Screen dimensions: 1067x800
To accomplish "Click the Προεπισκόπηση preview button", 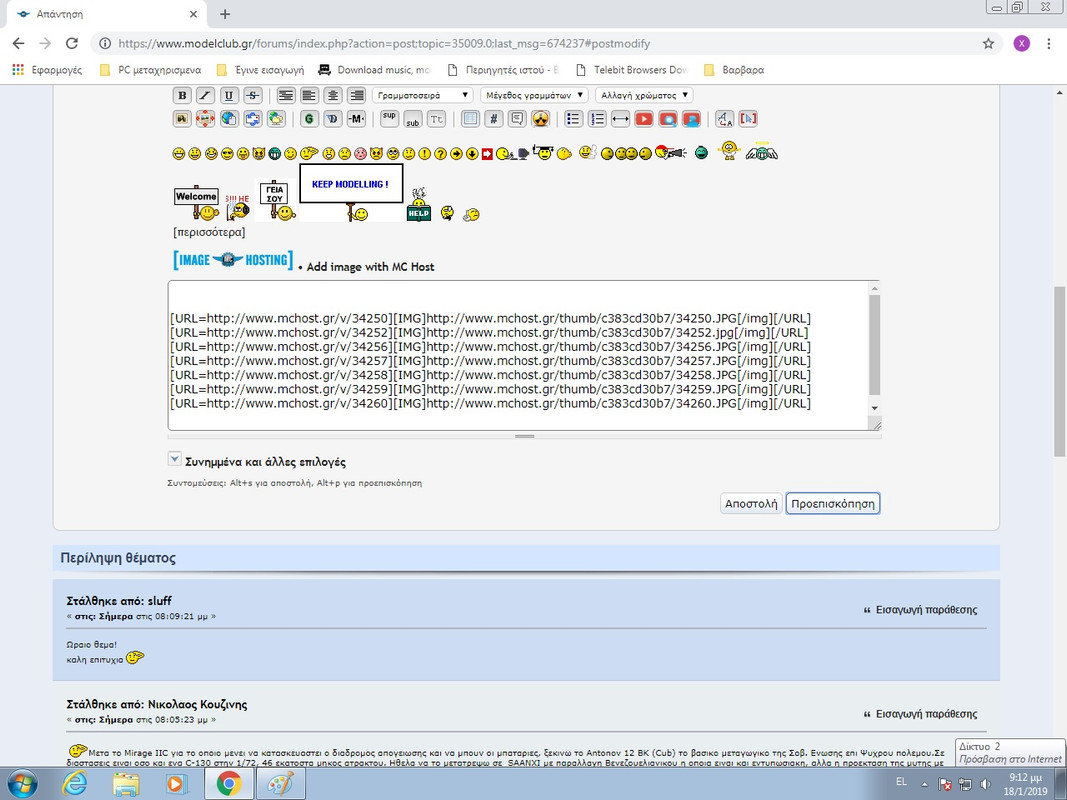I will pos(833,504).
